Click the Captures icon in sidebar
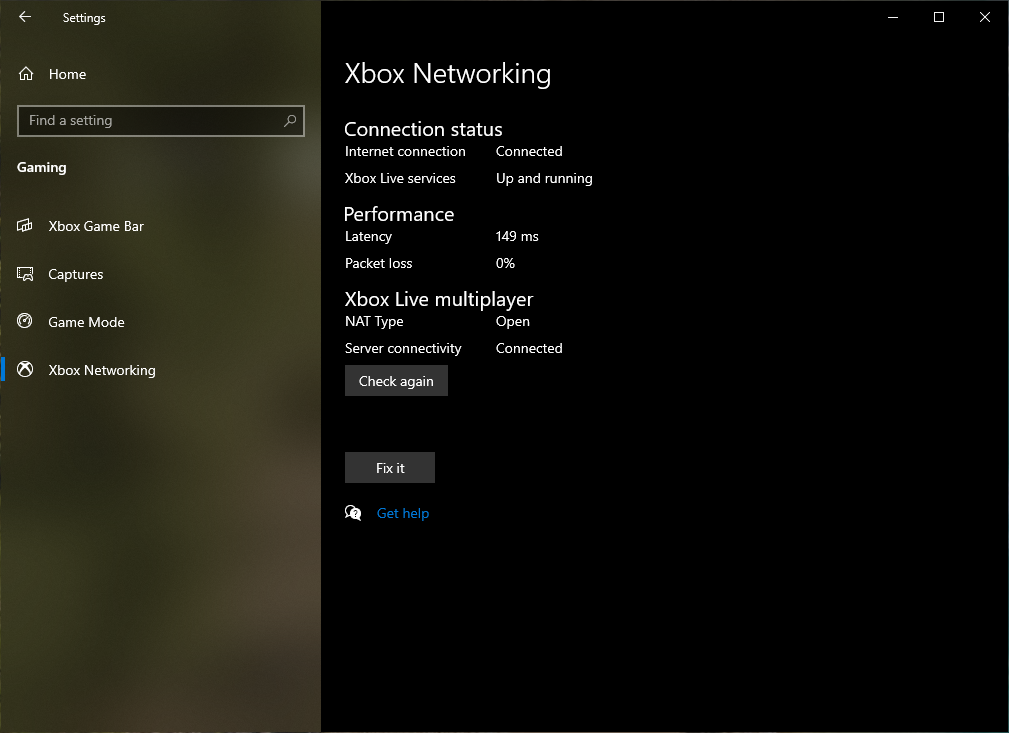This screenshot has height=733, width=1009. (x=26, y=274)
